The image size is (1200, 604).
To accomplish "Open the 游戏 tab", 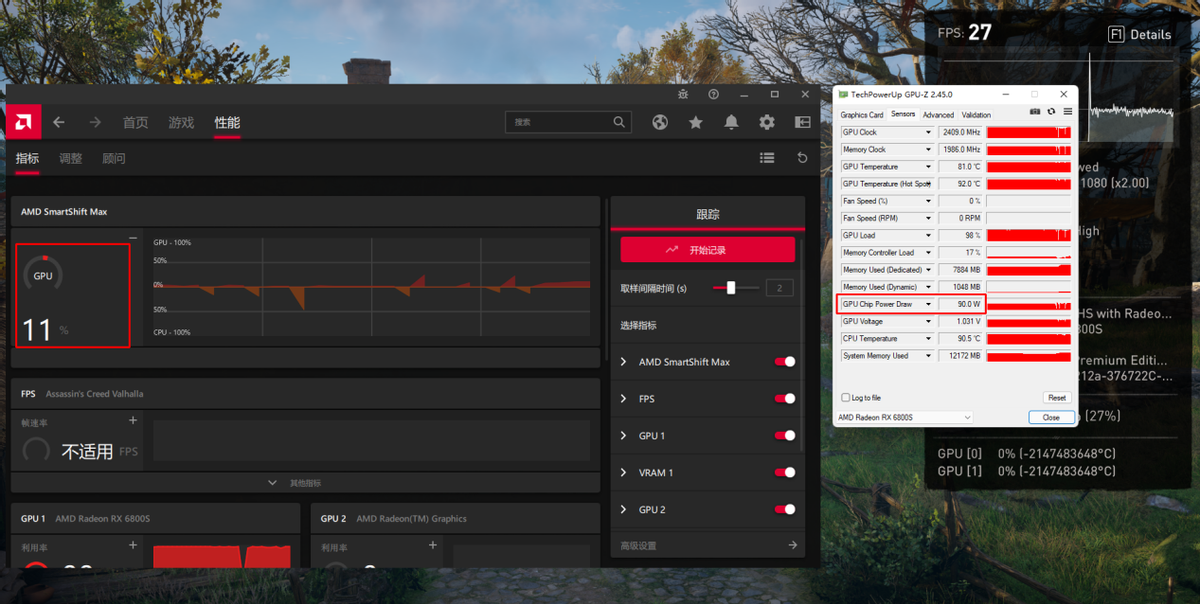I will 181,123.
